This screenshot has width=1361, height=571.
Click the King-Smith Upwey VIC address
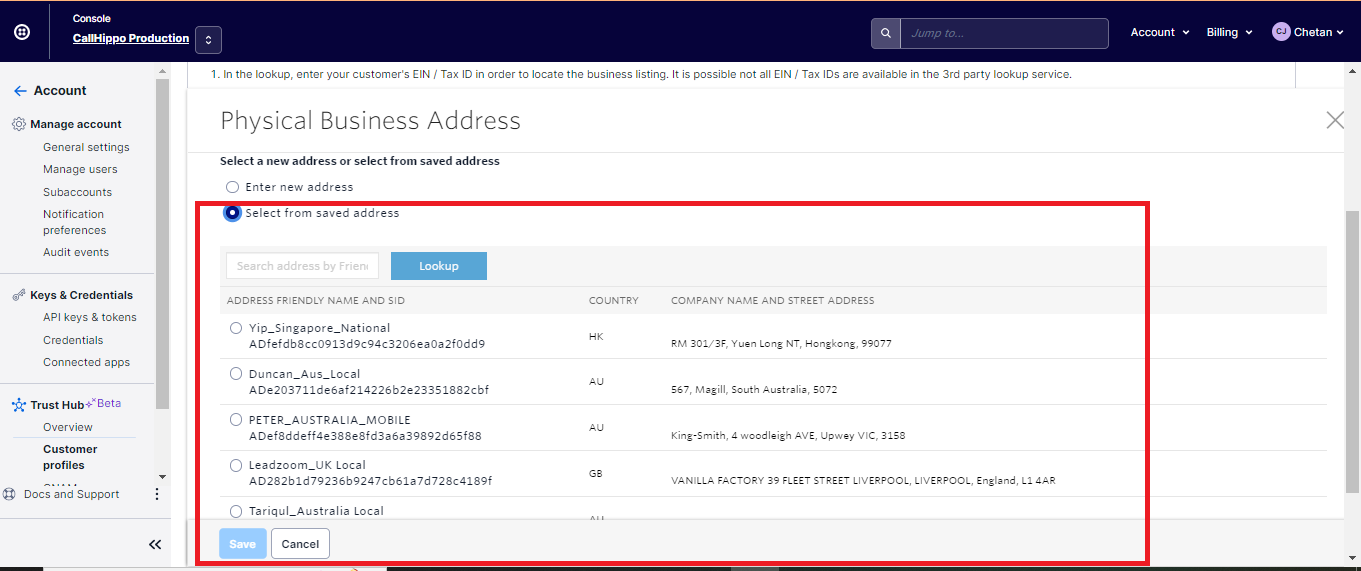[788, 435]
